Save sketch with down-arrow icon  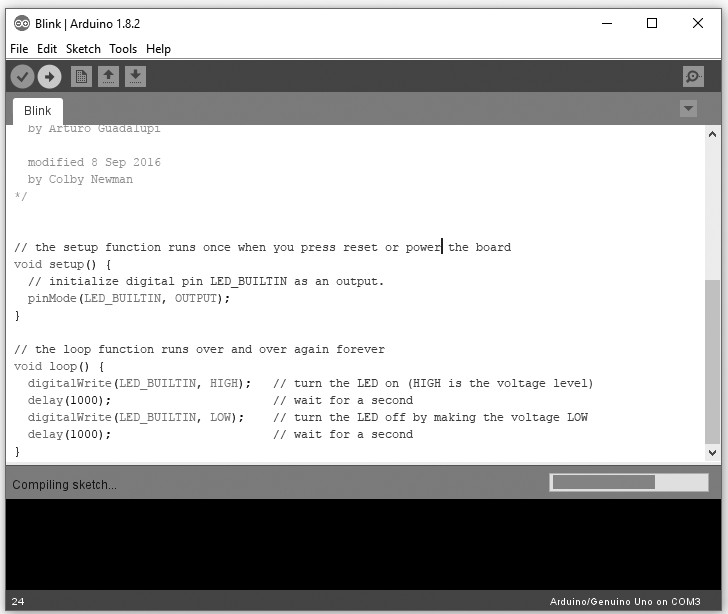coord(135,76)
